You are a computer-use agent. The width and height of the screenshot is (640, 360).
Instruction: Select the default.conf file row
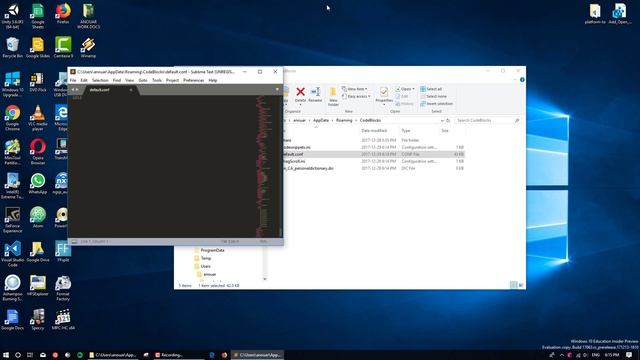point(373,154)
